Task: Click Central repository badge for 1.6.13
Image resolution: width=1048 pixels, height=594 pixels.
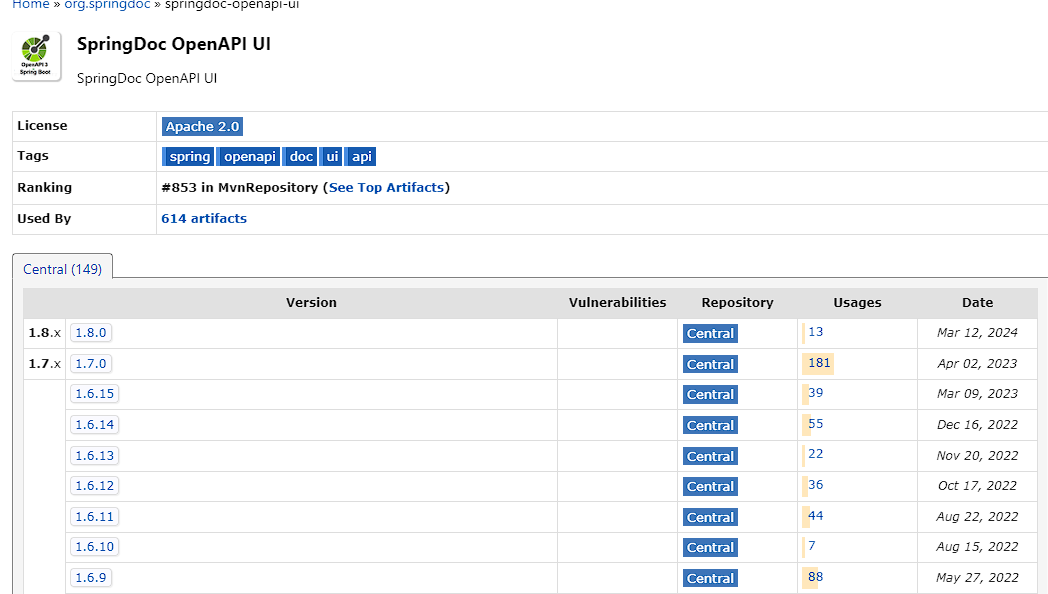Action: click(x=710, y=456)
